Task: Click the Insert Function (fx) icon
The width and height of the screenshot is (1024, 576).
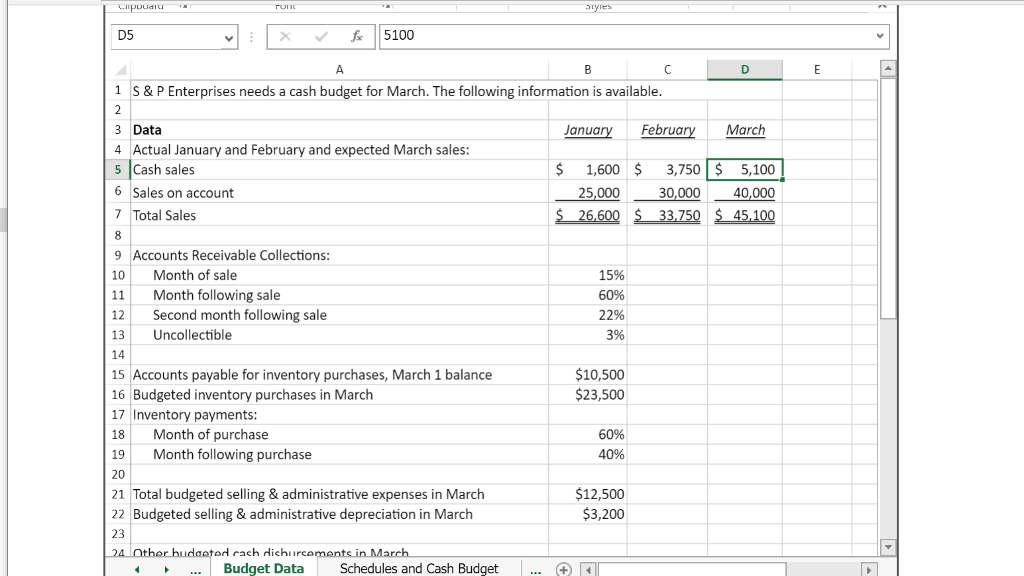Action: 357,36
